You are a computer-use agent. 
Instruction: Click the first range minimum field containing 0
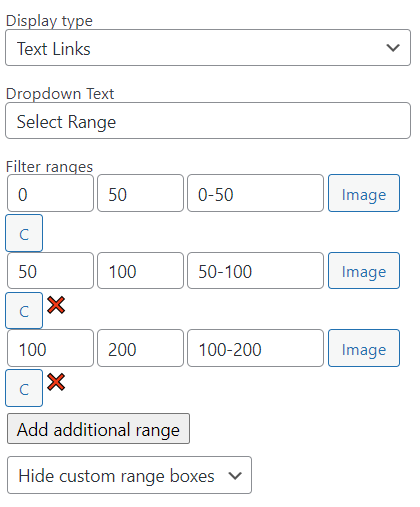(50, 193)
